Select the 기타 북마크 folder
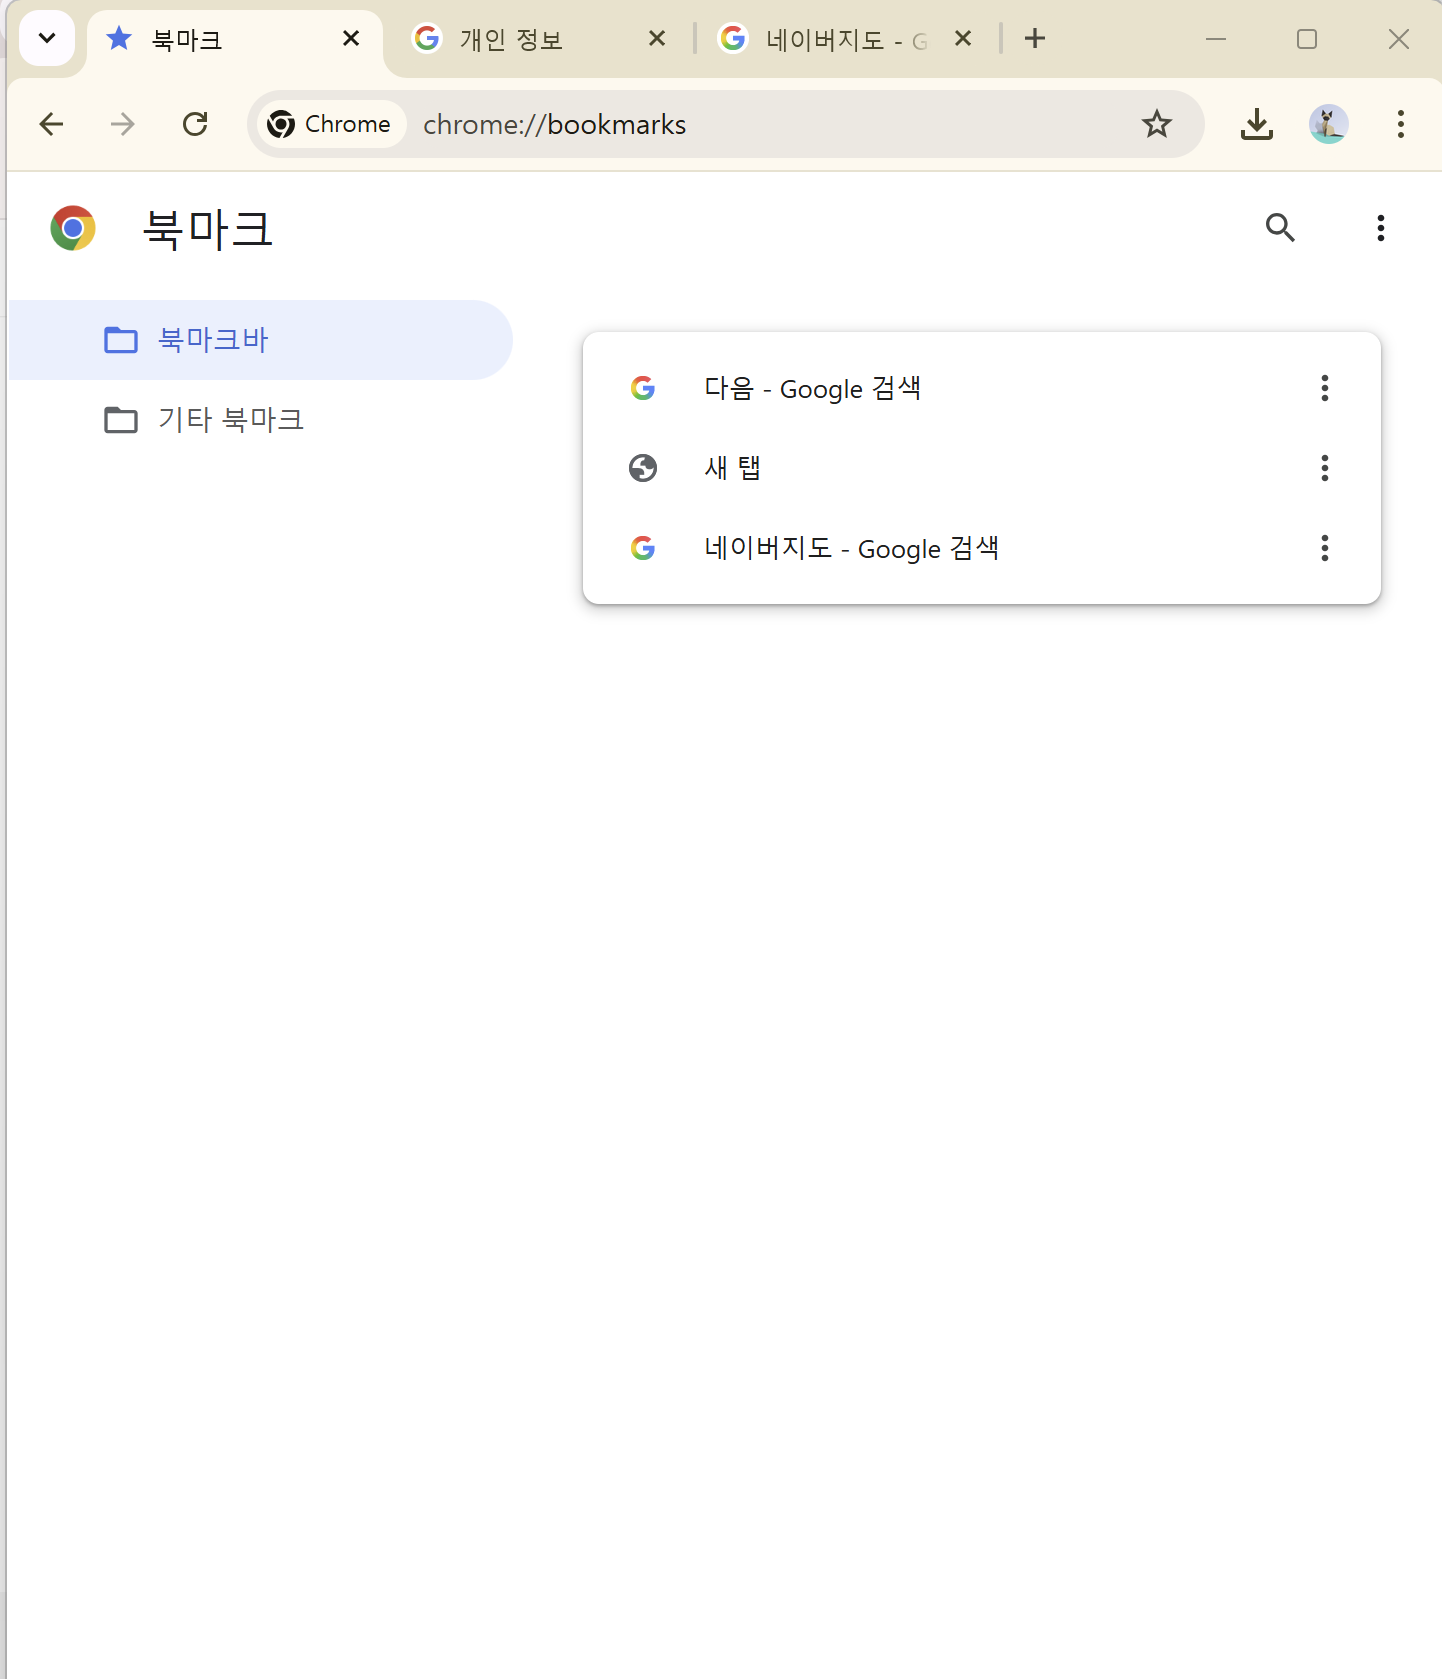Viewport: 1442px width, 1679px height. click(x=261, y=420)
